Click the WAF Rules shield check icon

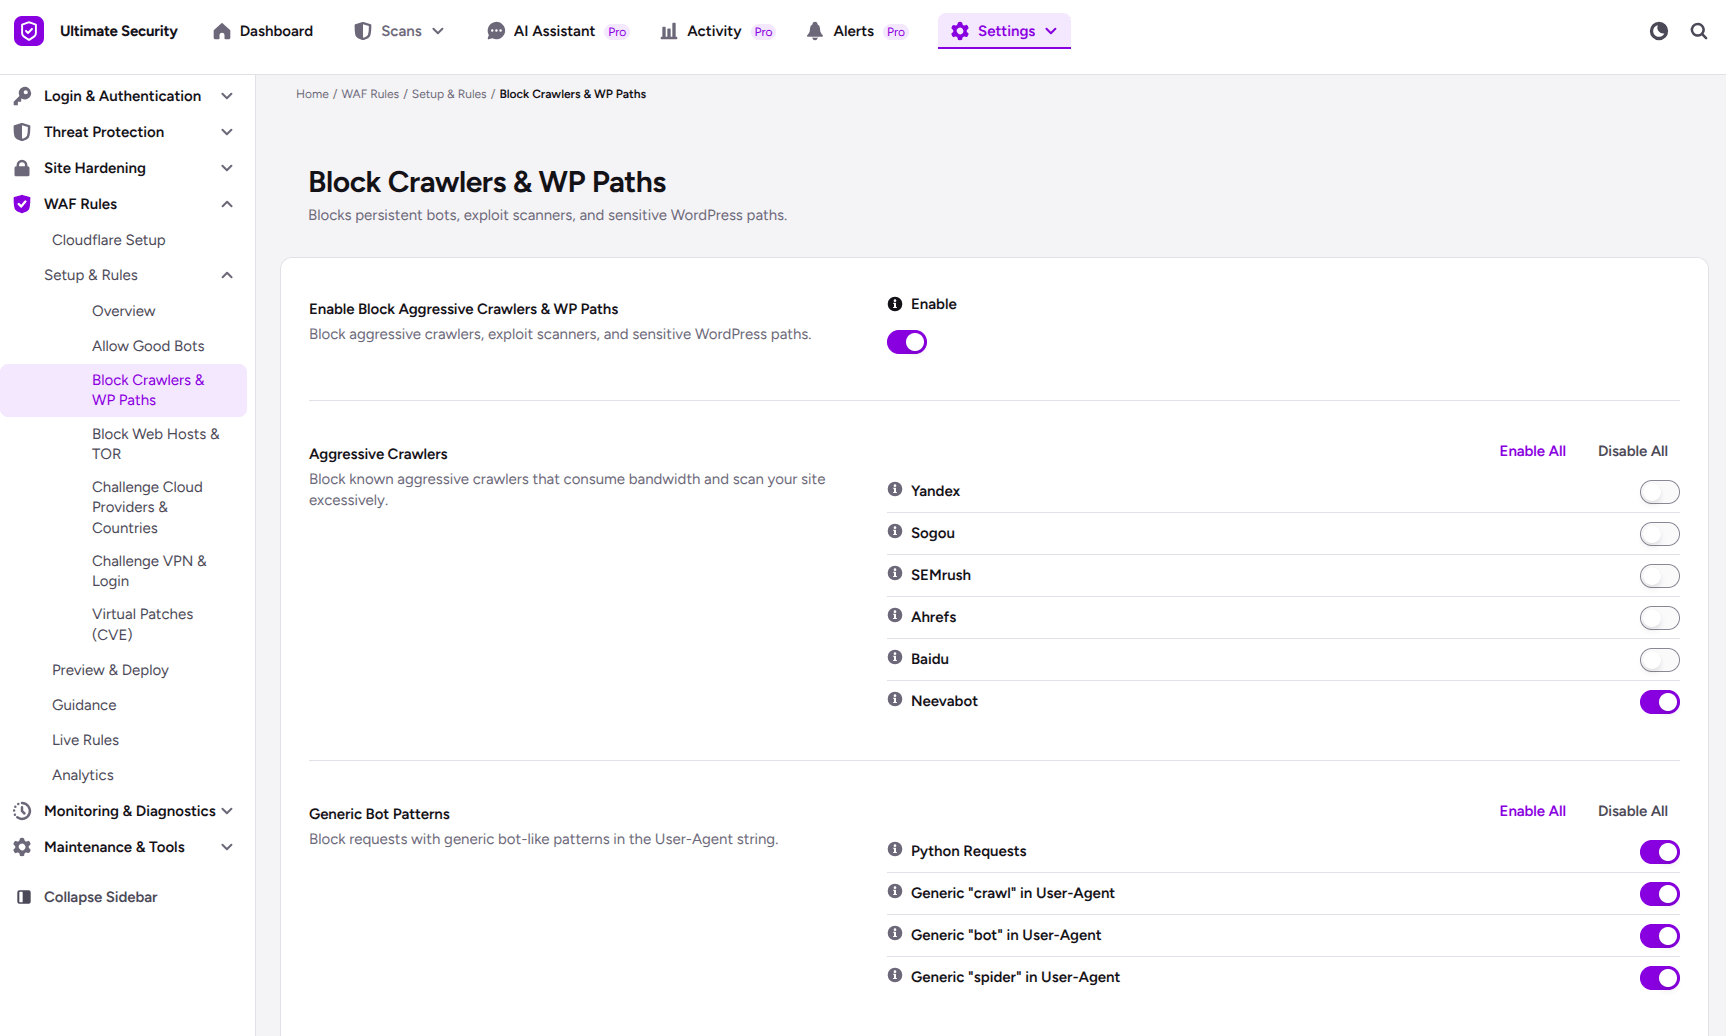pos(22,204)
